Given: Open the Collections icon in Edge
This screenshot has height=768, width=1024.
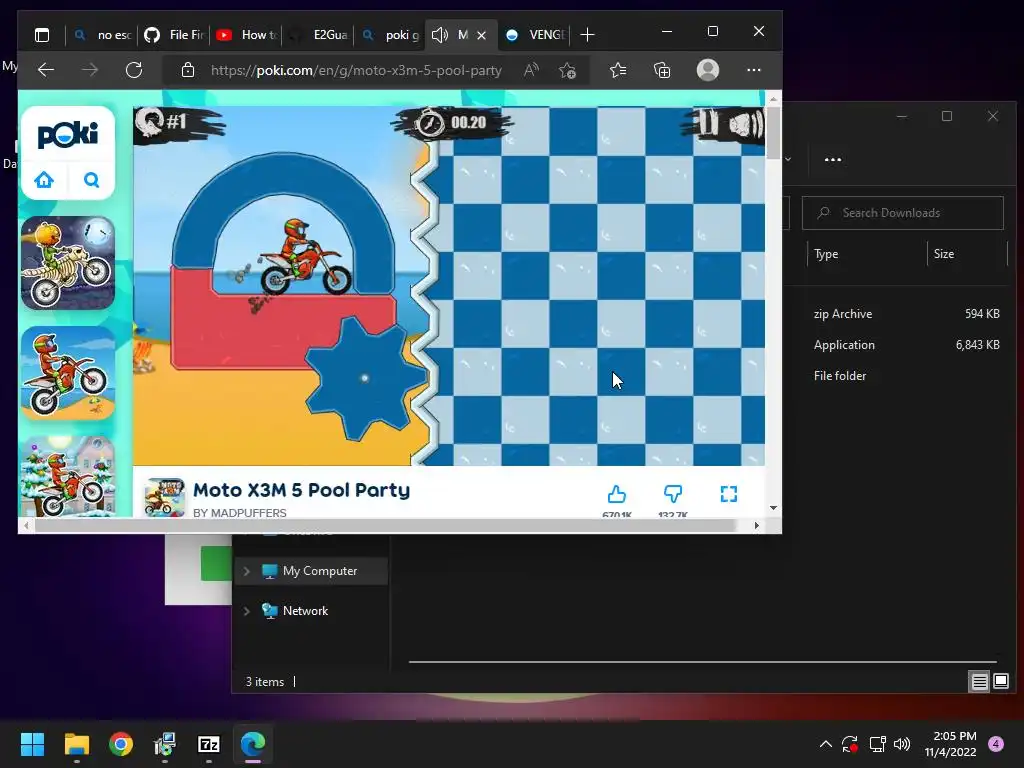Looking at the screenshot, I should [x=662, y=70].
